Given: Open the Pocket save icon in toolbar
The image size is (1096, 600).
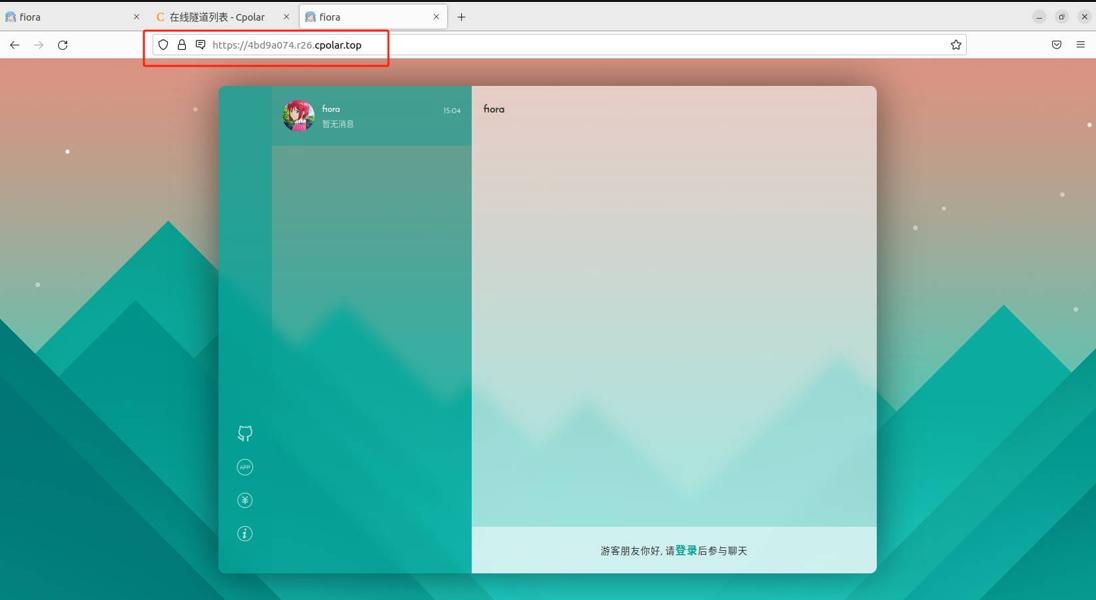Looking at the screenshot, I should click(1056, 45).
